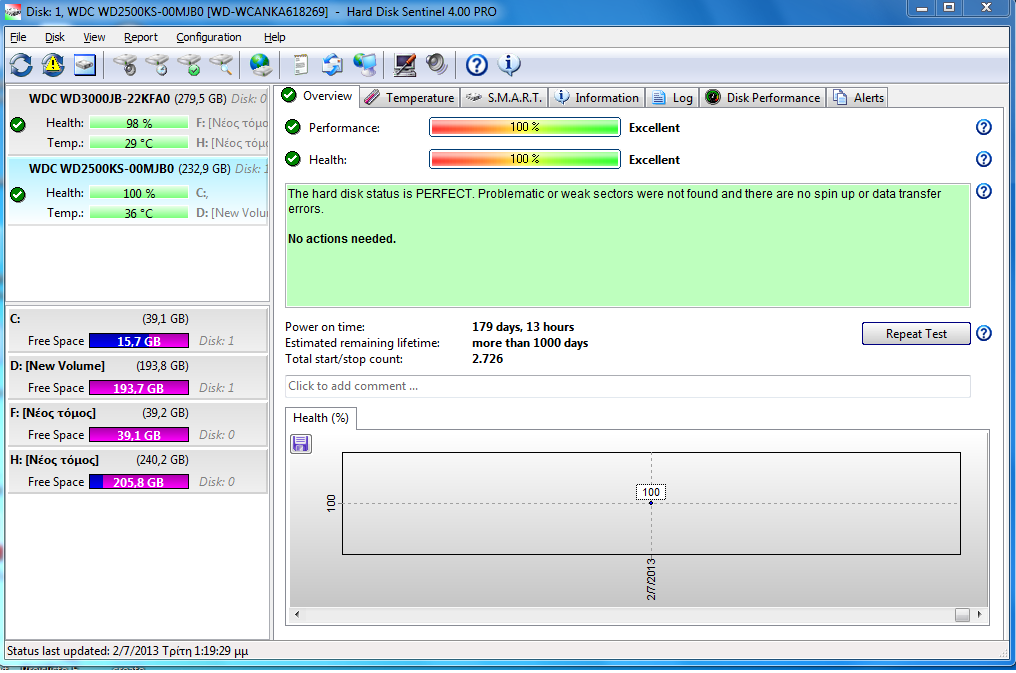Select the WDC WD3000JB-22KFA0 disk entry
This screenshot has width=1016, height=673.
coord(137,120)
